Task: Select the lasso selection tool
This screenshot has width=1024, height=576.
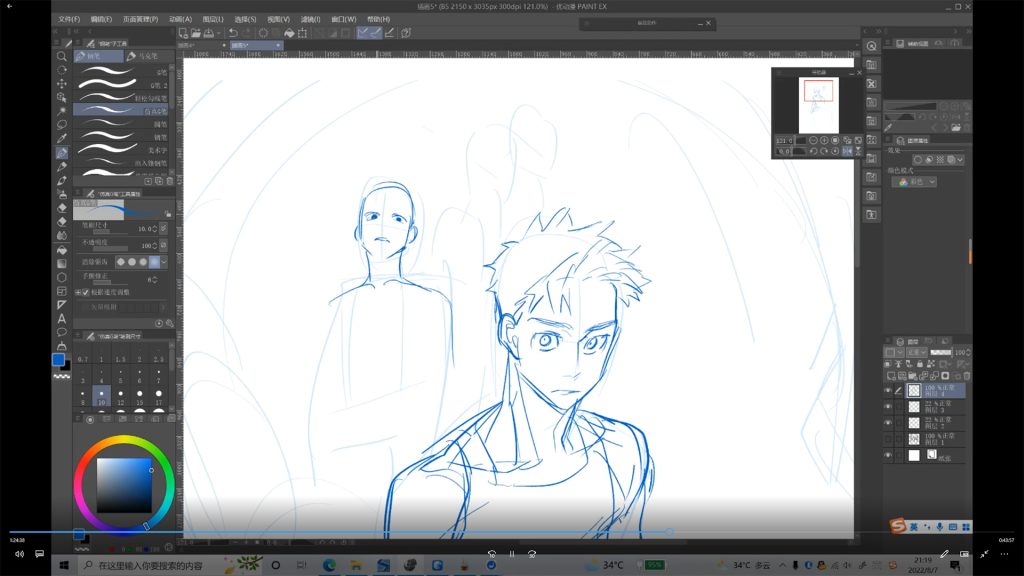Action: tap(62, 124)
